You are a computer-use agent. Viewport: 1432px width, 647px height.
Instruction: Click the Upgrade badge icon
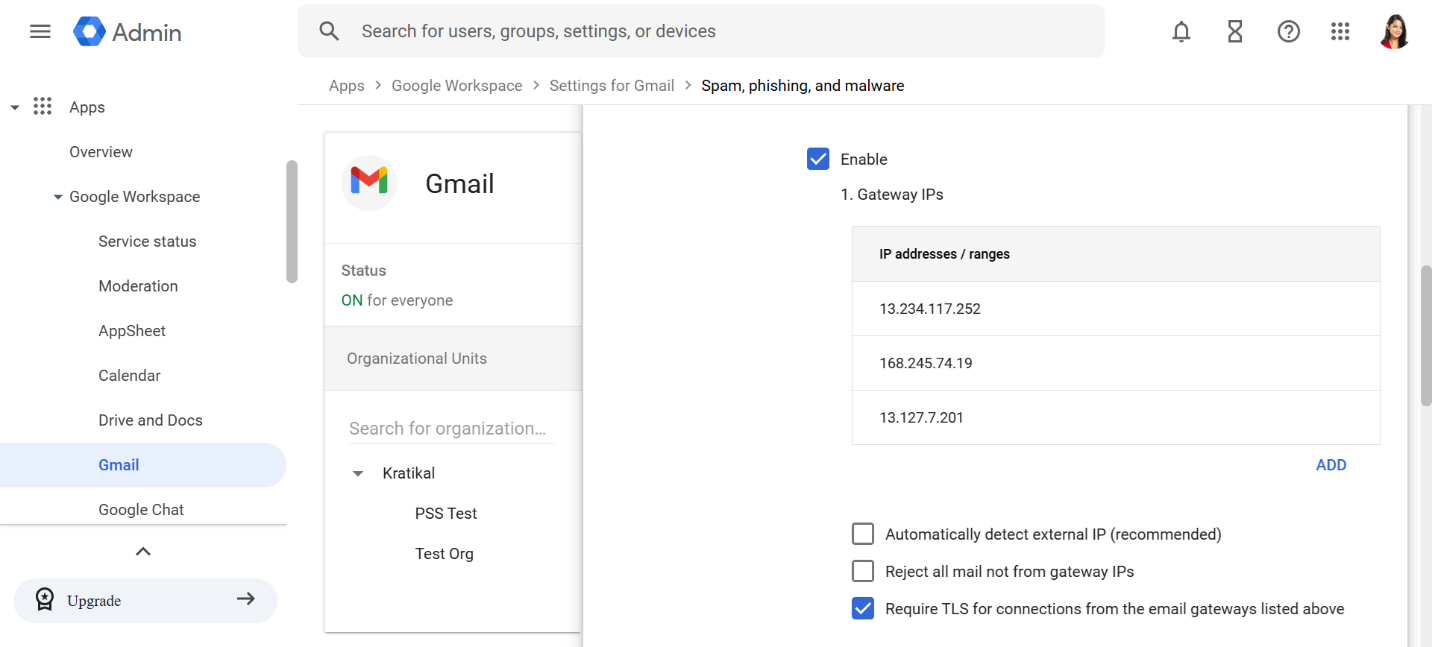point(45,600)
